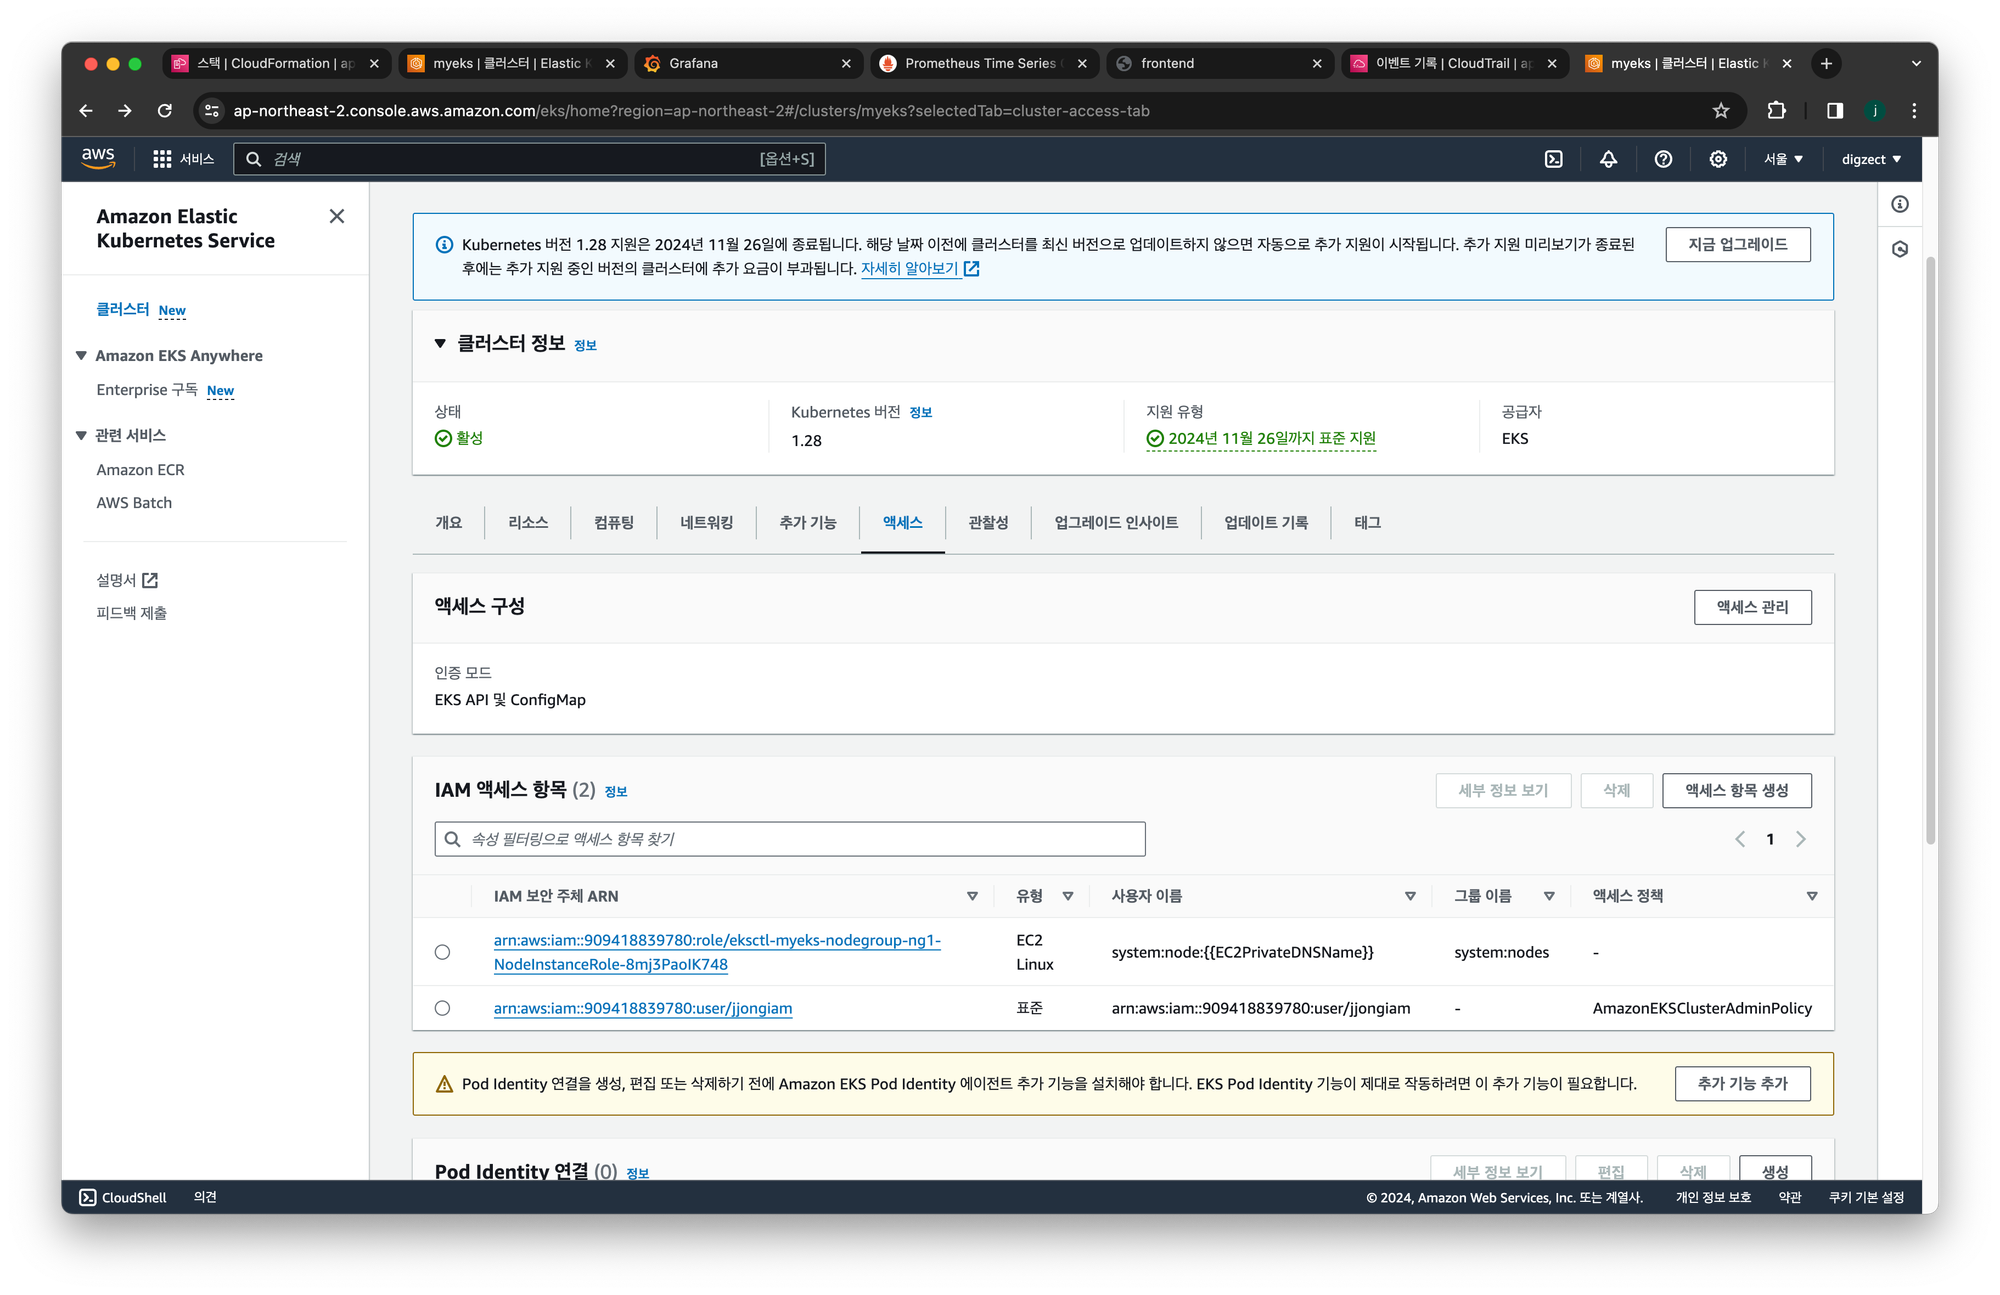Switch to the 네트워킹 tab
Image resolution: width=2000 pixels, height=1295 pixels.
707,522
